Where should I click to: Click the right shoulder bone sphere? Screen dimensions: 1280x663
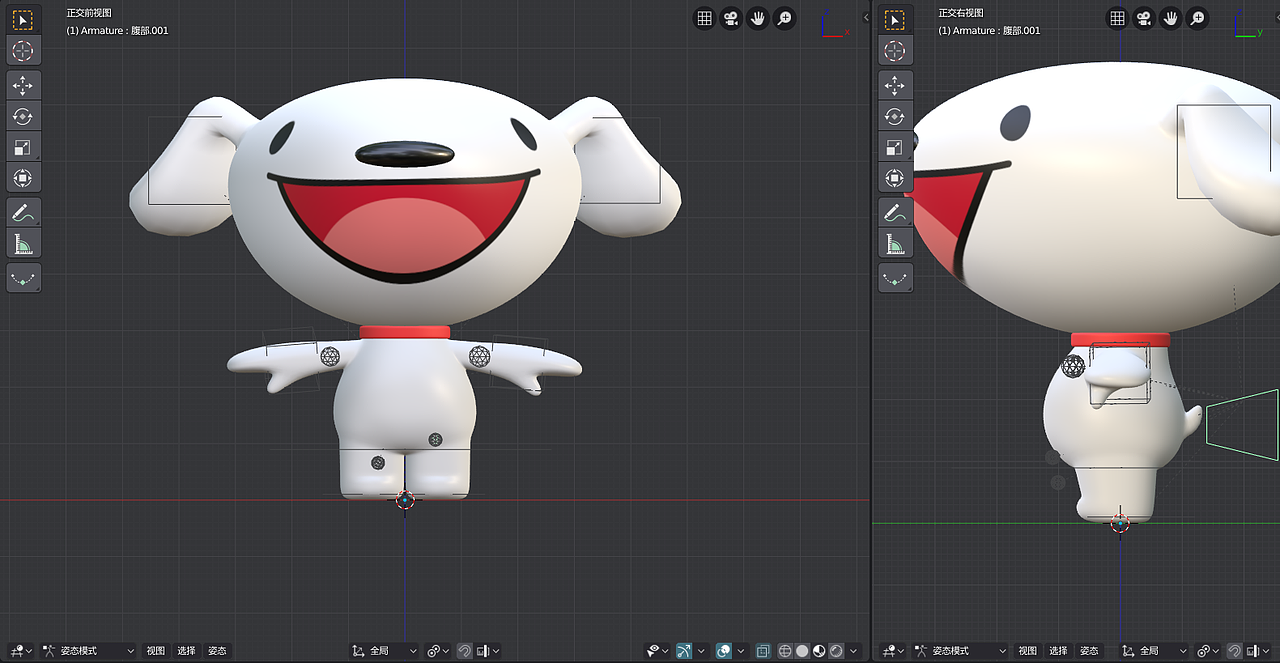click(479, 356)
